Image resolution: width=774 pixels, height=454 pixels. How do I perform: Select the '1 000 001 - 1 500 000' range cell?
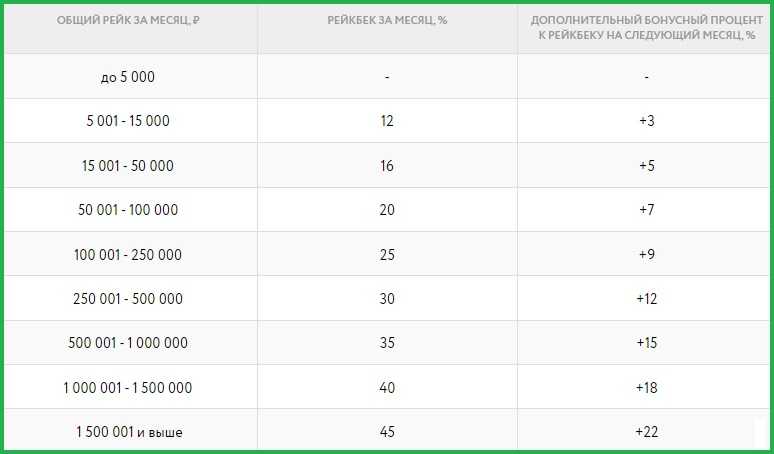(128, 387)
